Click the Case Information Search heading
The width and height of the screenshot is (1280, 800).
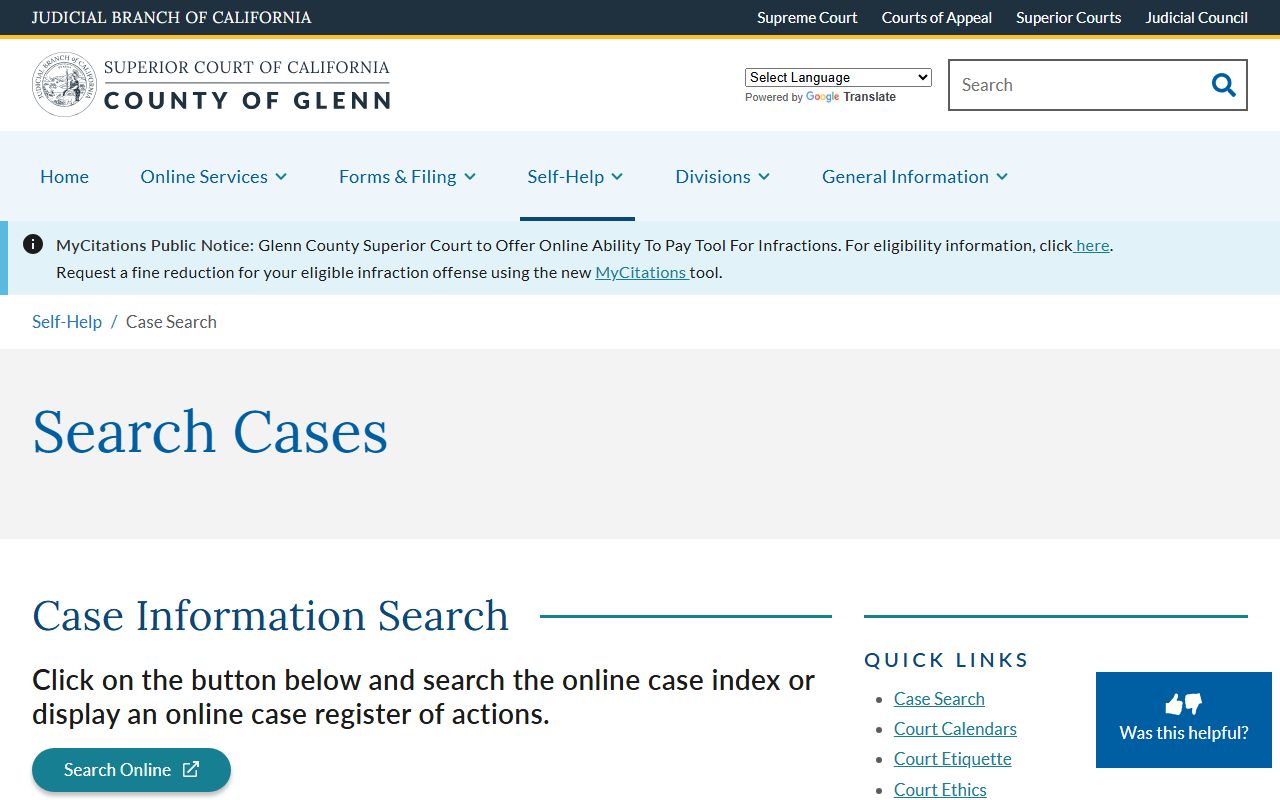pyautogui.click(x=271, y=615)
